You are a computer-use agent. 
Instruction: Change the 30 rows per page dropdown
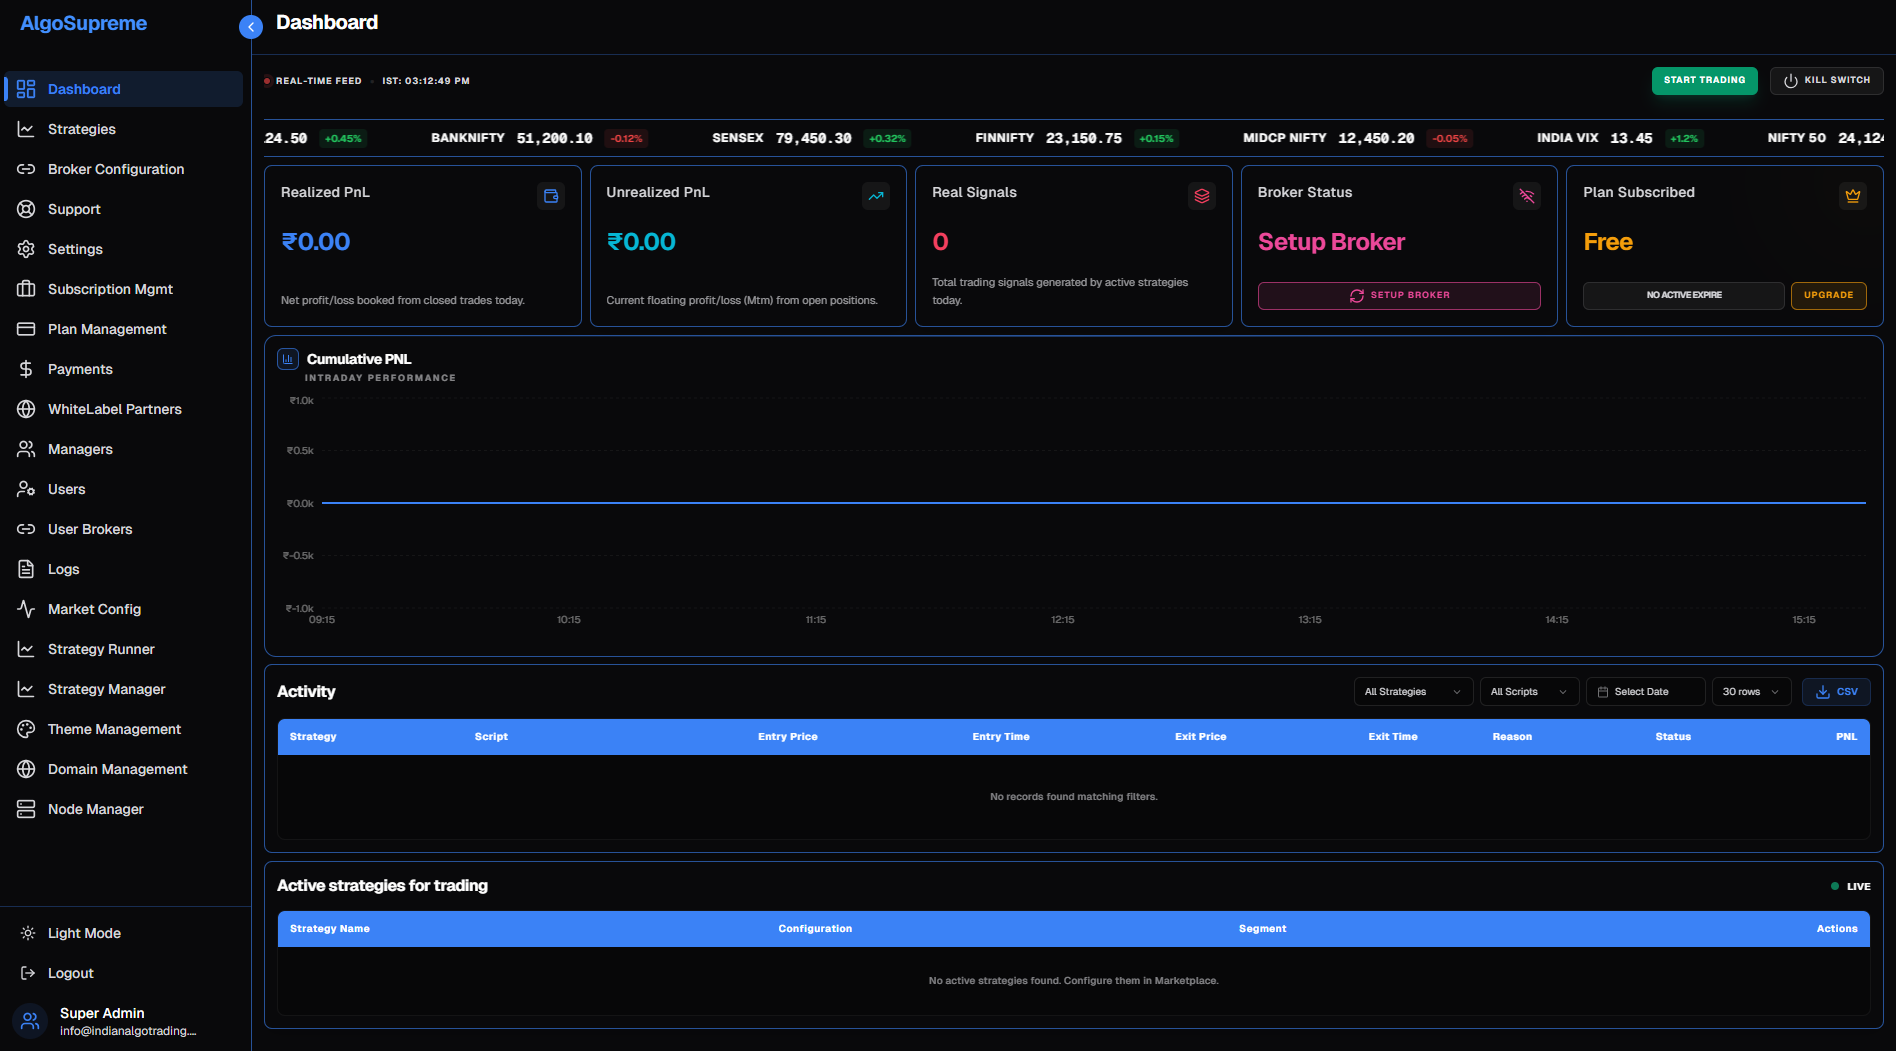tap(1751, 692)
